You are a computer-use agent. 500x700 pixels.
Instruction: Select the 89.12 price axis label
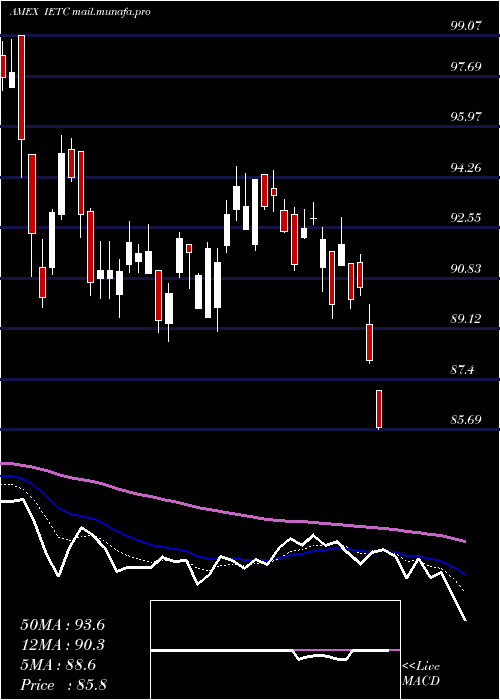pyautogui.click(x=466, y=319)
